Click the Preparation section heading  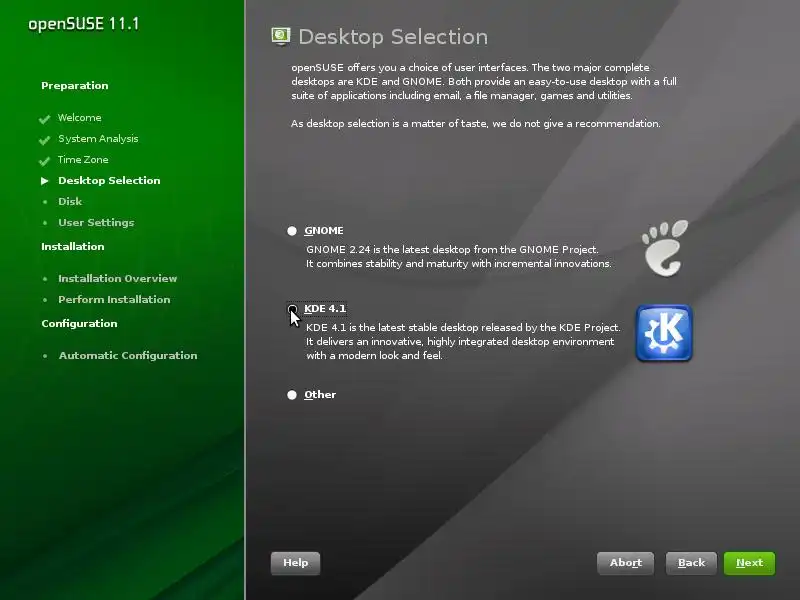coord(74,86)
